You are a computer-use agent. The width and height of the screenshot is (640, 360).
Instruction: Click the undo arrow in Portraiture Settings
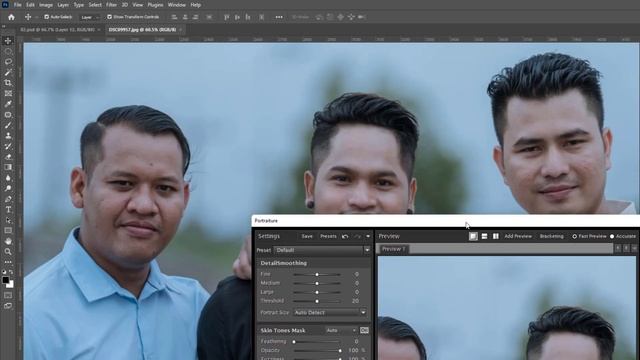tap(345, 236)
